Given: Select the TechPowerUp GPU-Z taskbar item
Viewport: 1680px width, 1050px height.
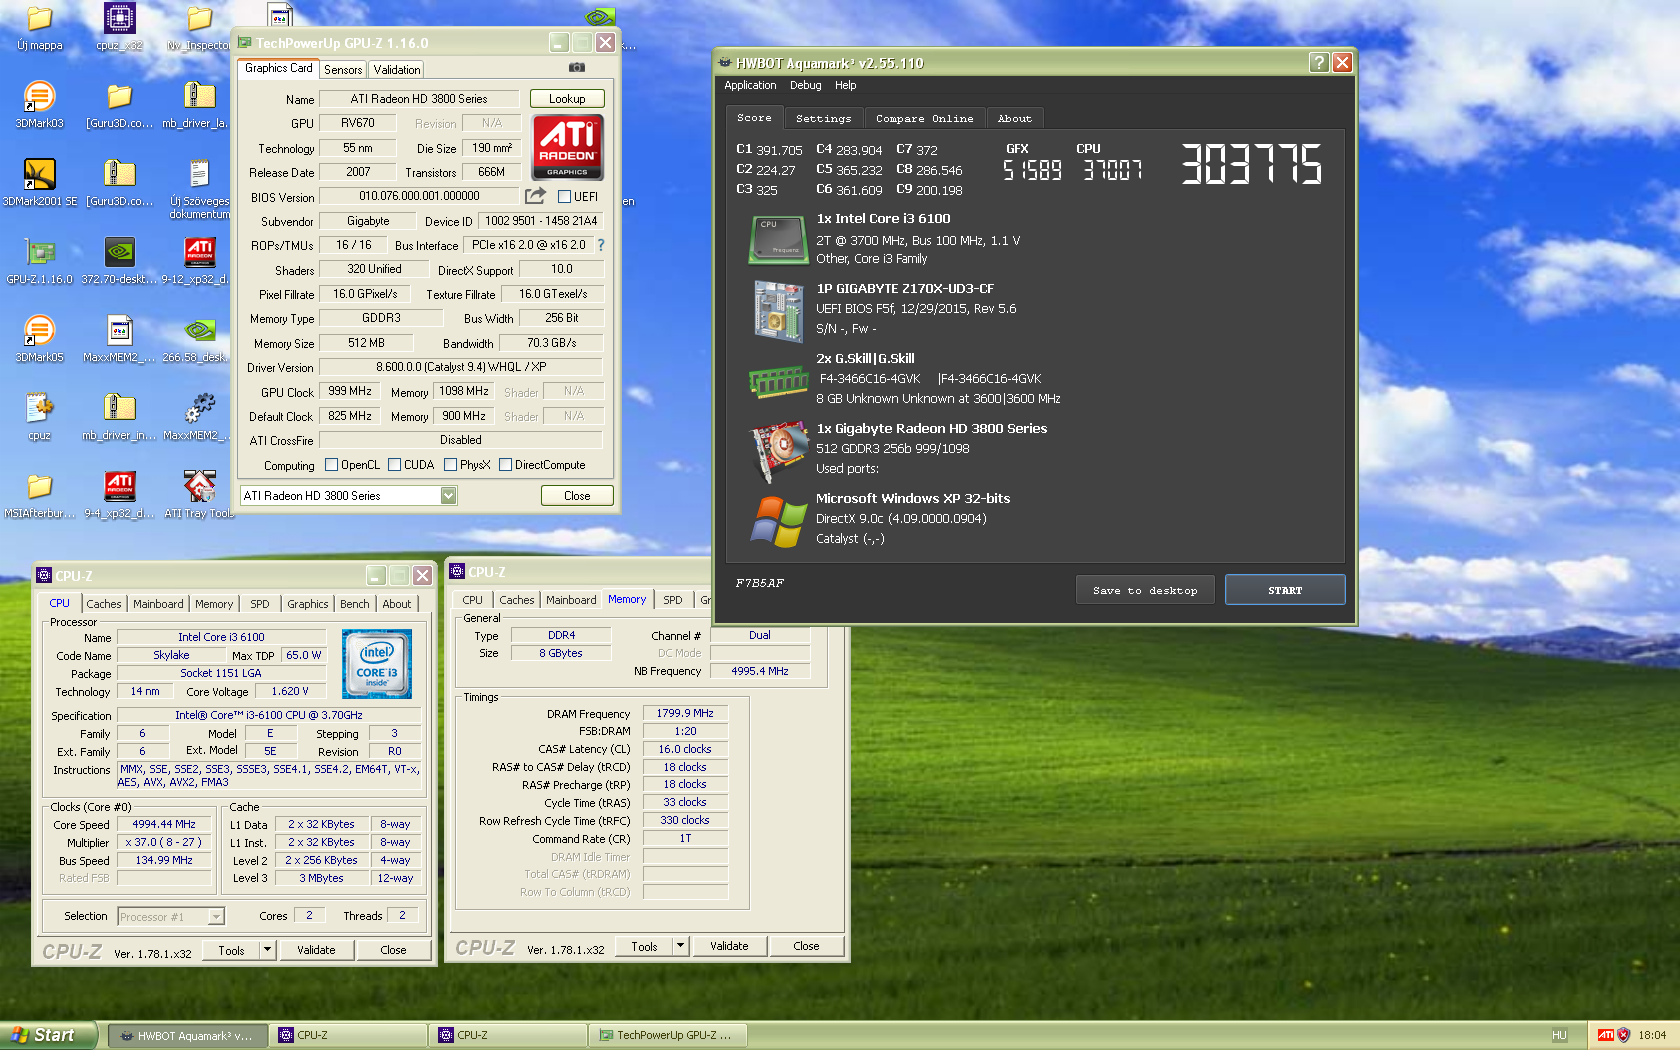Looking at the screenshot, I should tap(666, 1035).
